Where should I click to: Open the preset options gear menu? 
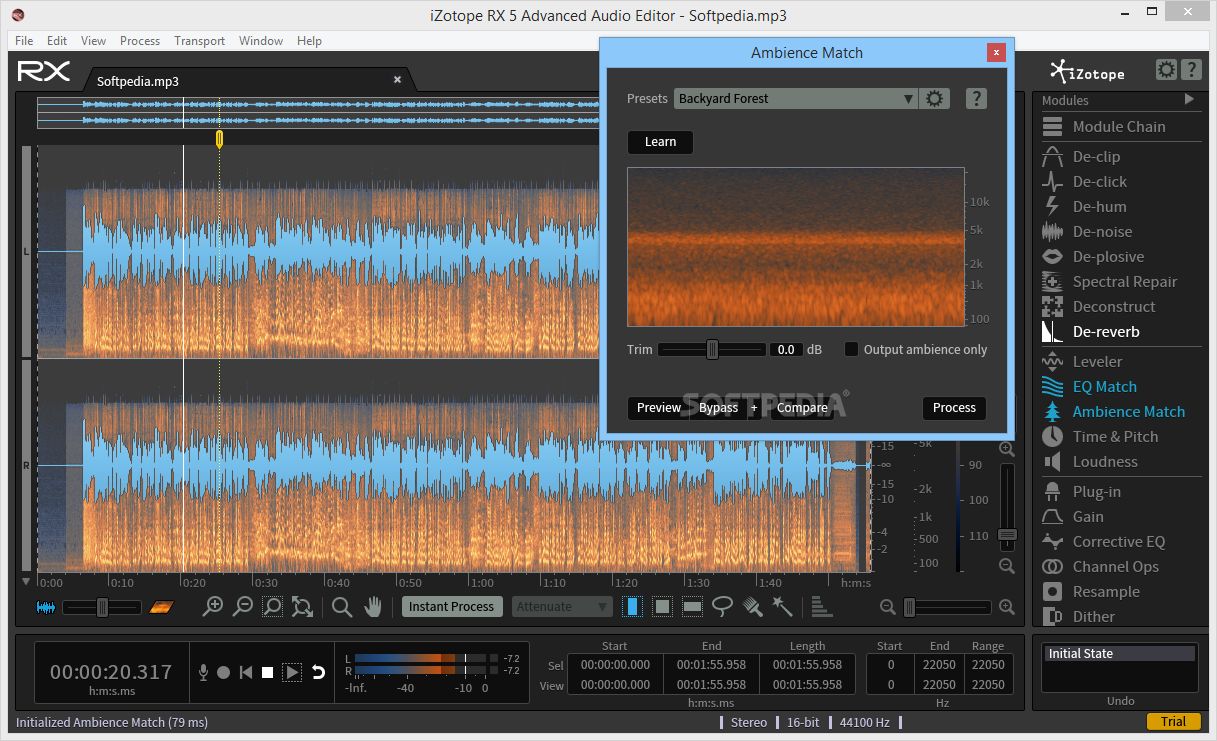[935, 98]
